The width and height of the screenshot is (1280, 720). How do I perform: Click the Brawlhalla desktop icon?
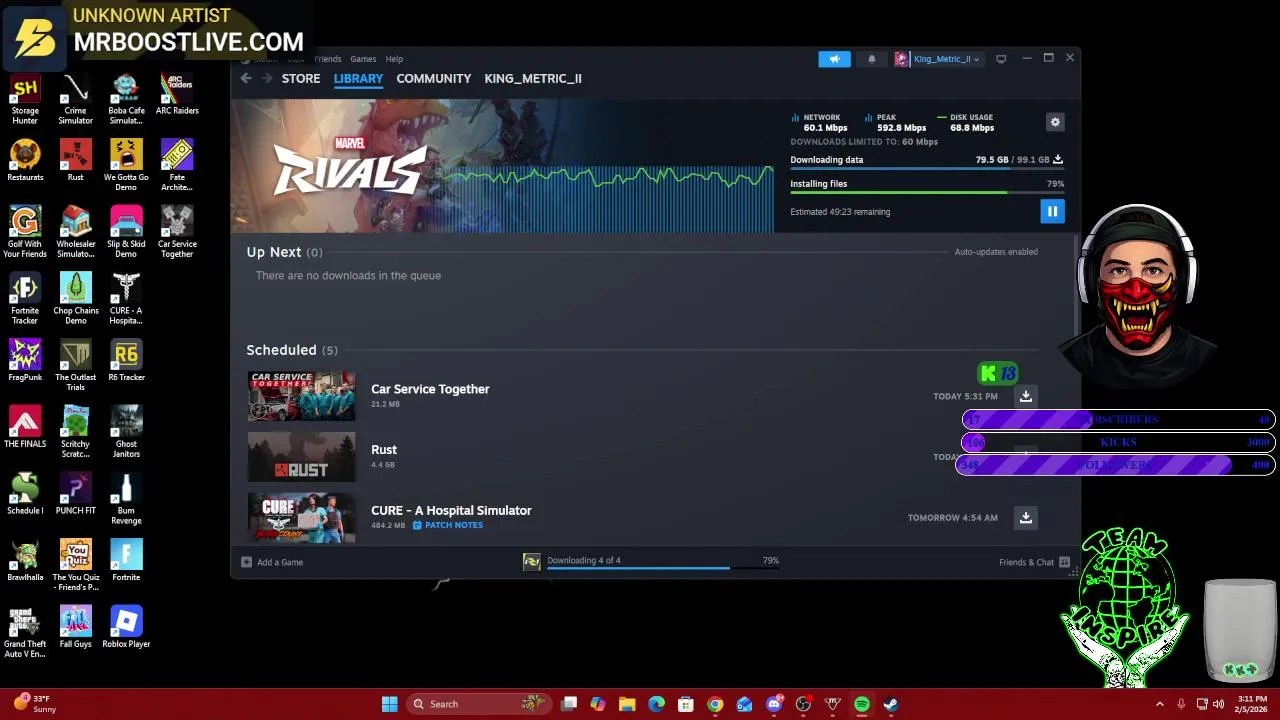(x=25, y=562)
